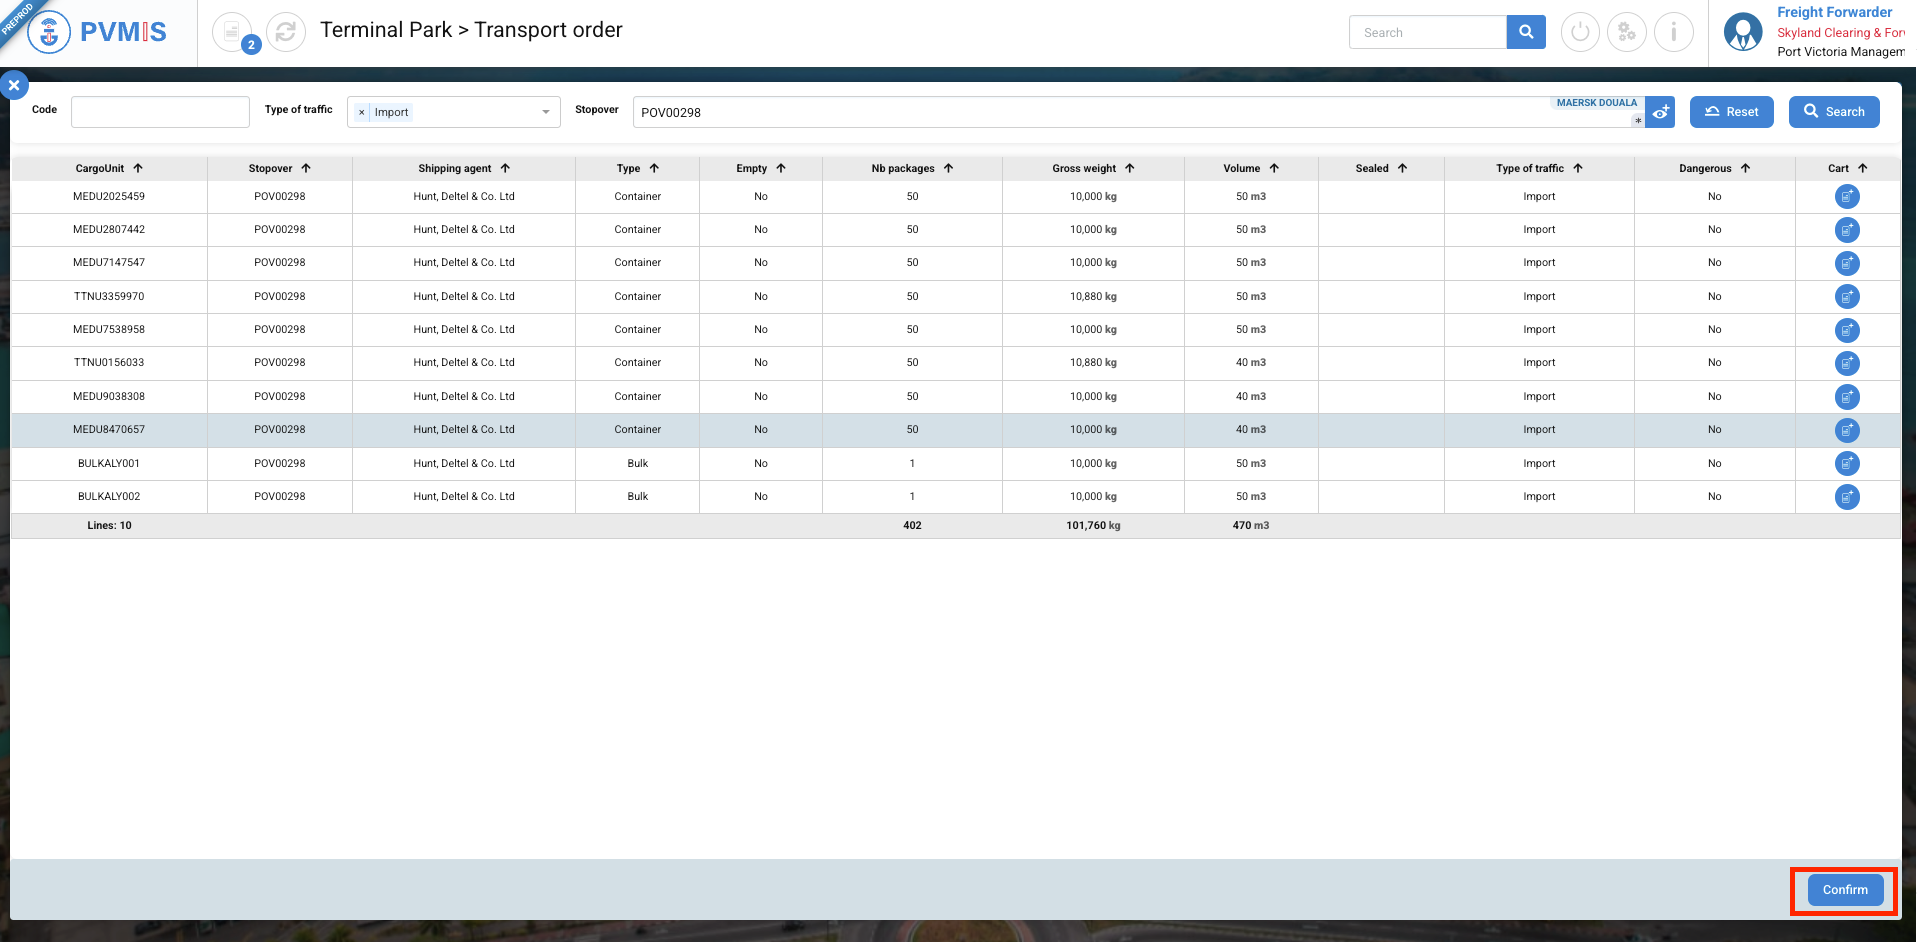The height and width of the screenshot is (942, 1917).
Task: Close the panel with the X button
Action: point(14,85)
